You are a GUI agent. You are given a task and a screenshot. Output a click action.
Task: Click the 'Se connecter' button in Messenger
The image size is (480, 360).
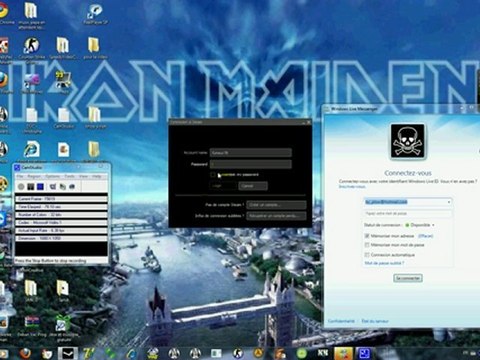(x=408, y=278)
